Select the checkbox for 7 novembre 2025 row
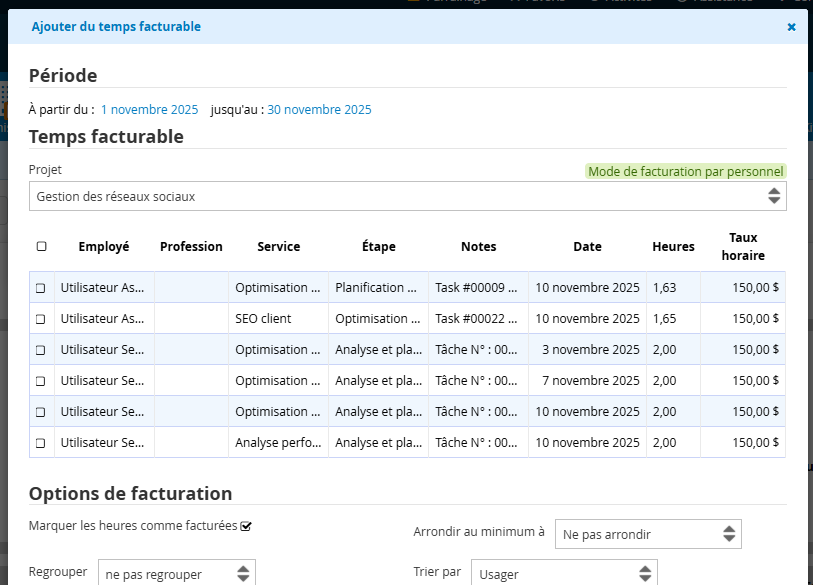 (x=41, y=381)
